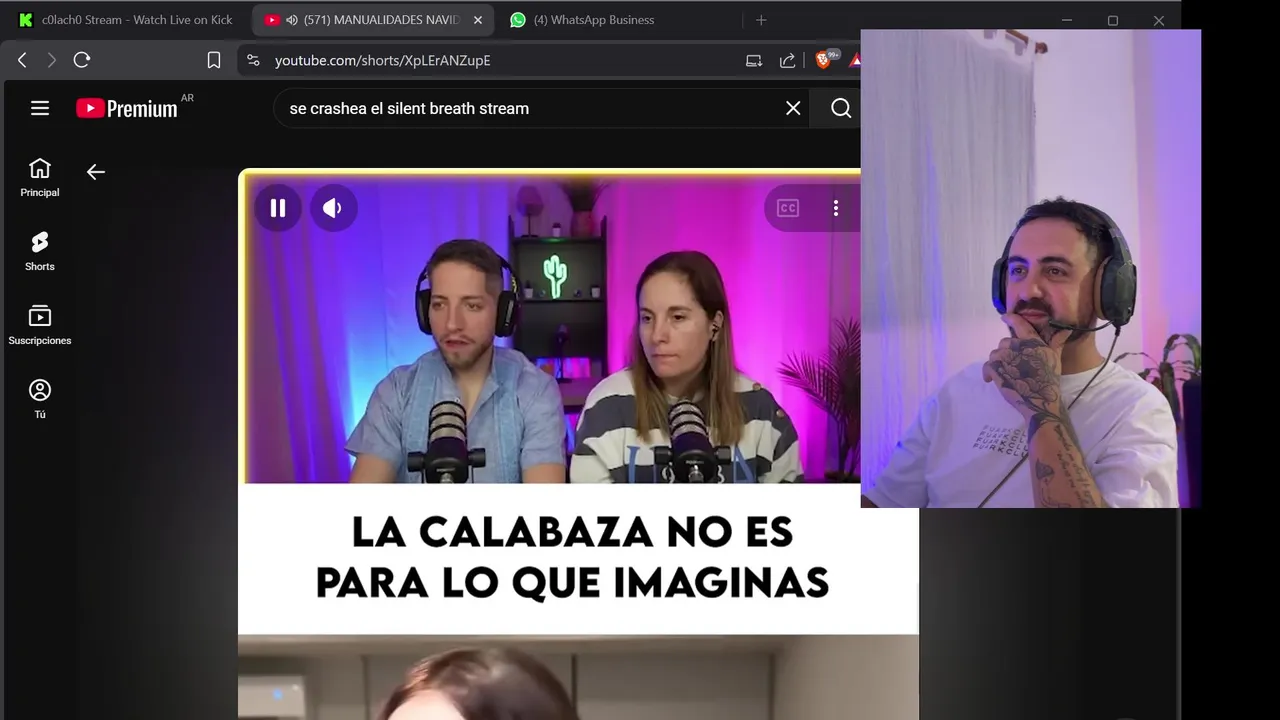Viewport: 1280px width, 720px height.
Task: Open Principal in sidebar
Action: click(x=40, y=178)
